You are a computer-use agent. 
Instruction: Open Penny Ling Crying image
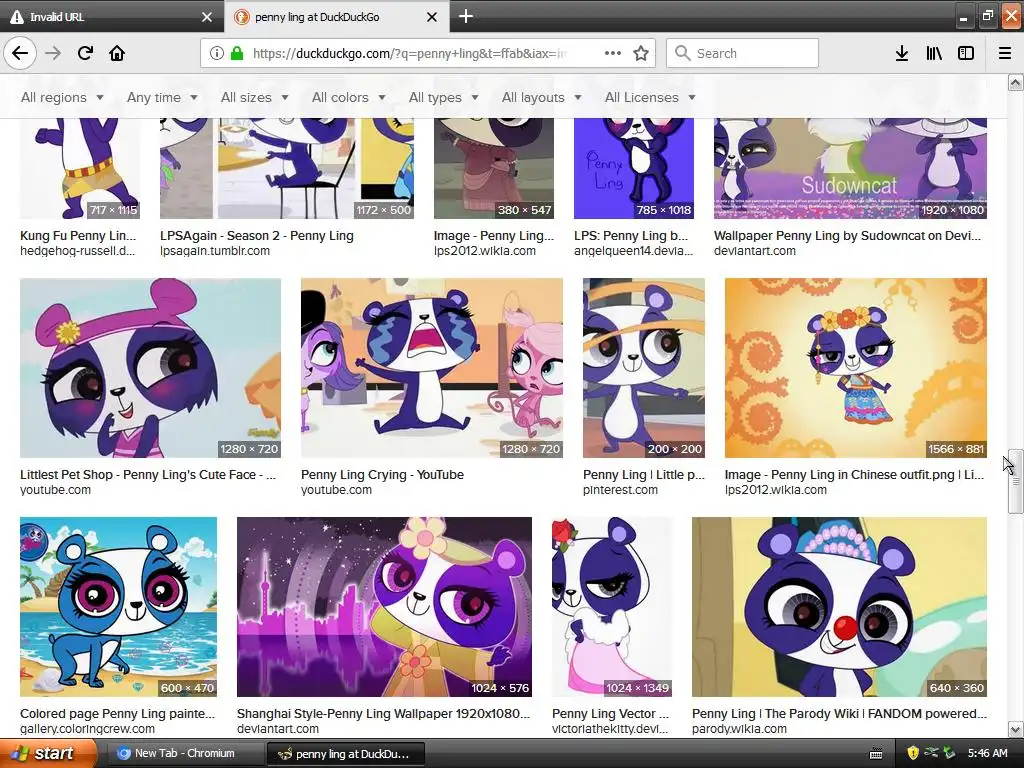pyautogui.click(x=432, y=368)
